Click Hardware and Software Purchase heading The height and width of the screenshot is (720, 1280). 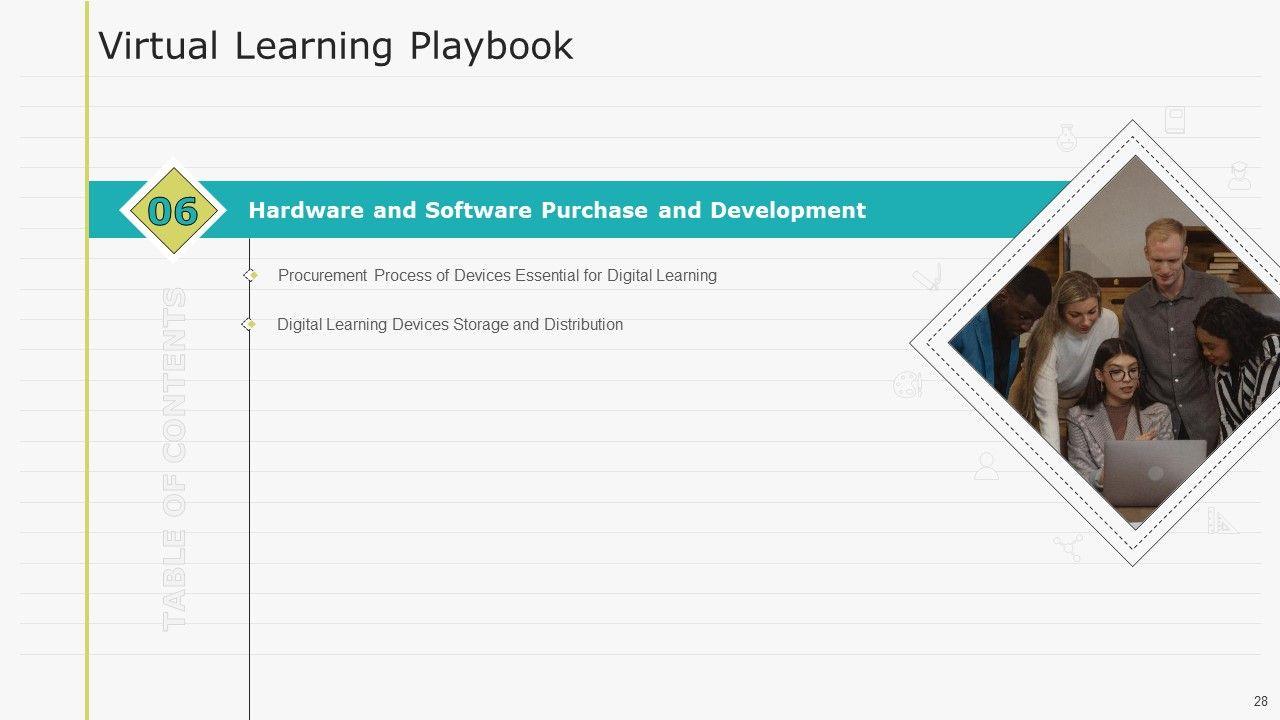(557, 210)
